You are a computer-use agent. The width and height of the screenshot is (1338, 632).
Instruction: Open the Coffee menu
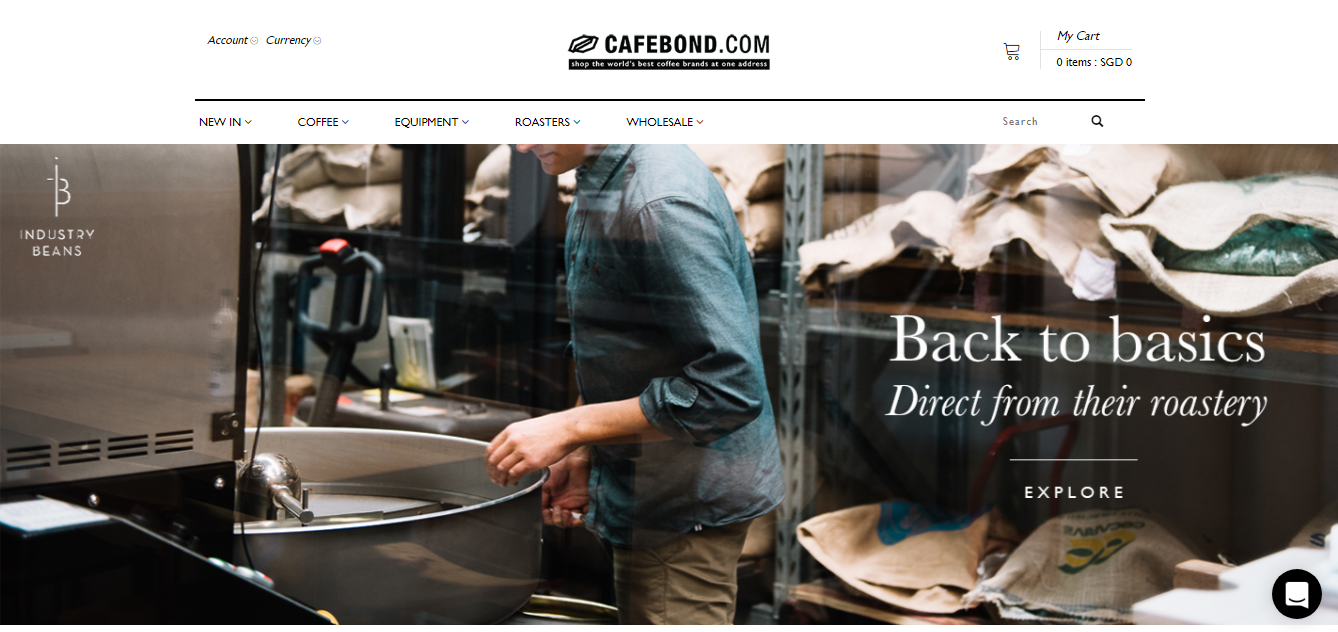point(323,122)
